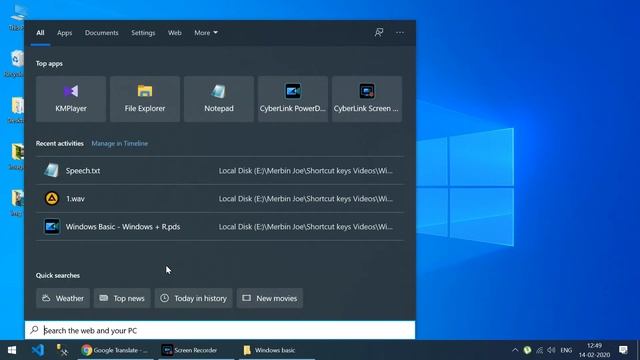The image size is (640, 360).
Task: Switch to the Settings tab
Action: click(x=143, y=33)
